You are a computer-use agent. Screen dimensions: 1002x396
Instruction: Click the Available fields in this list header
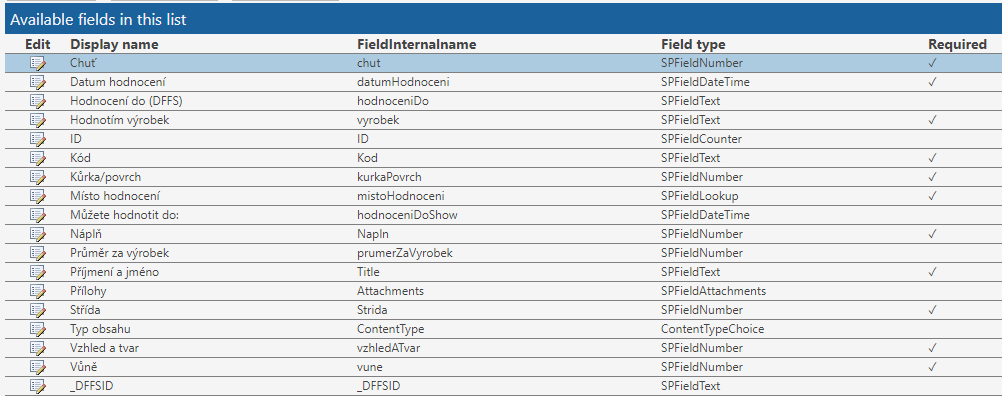pos(98,20)
